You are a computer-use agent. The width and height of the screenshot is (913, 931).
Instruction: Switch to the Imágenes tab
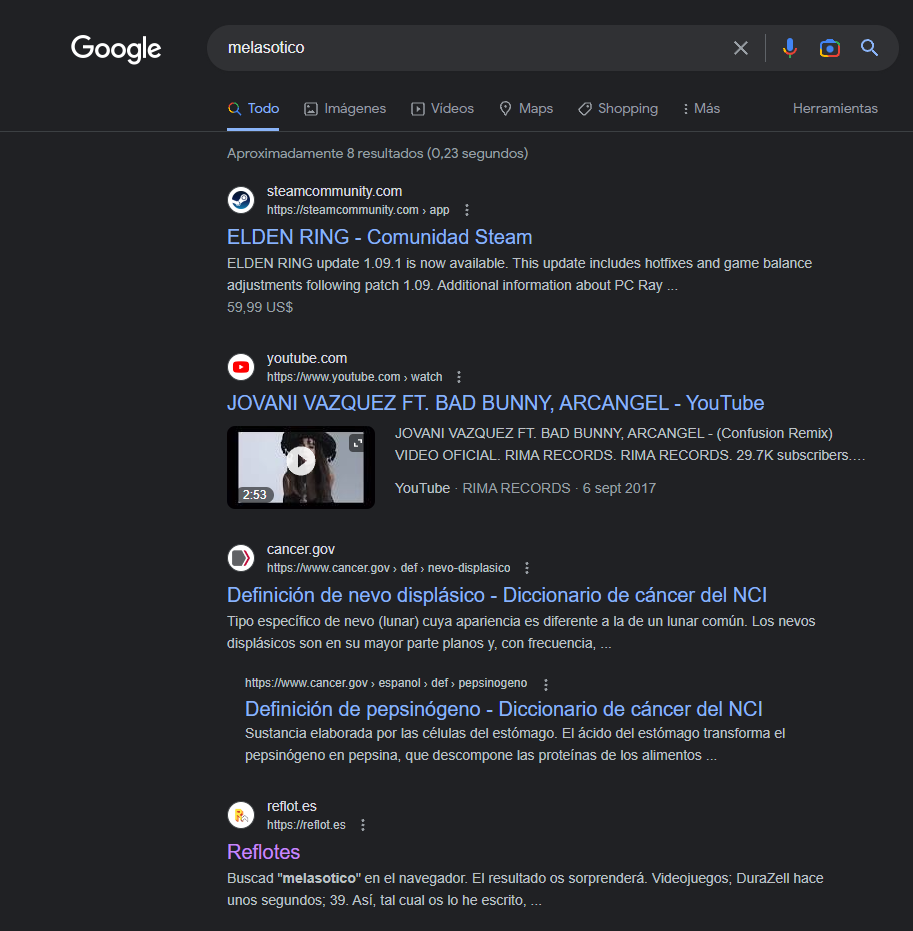point(345,109)
